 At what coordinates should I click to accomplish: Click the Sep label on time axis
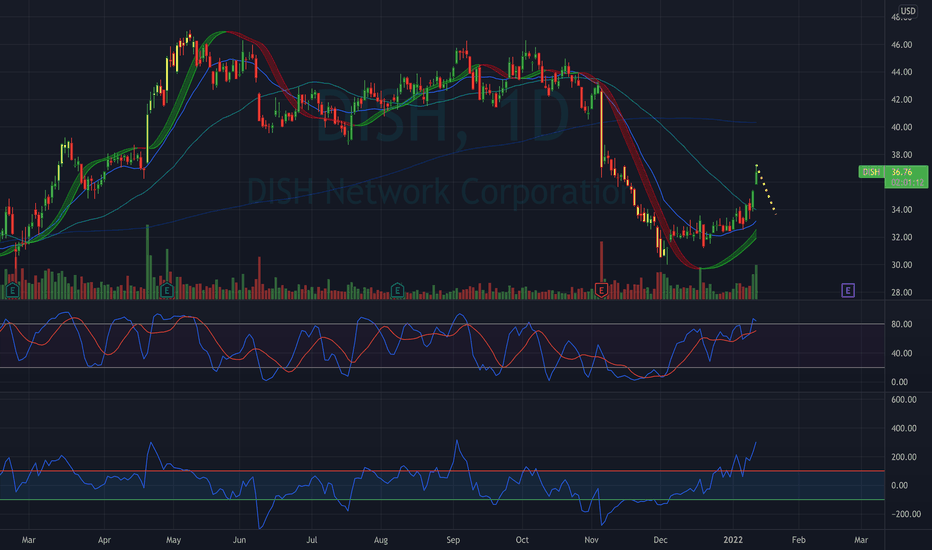453,540
